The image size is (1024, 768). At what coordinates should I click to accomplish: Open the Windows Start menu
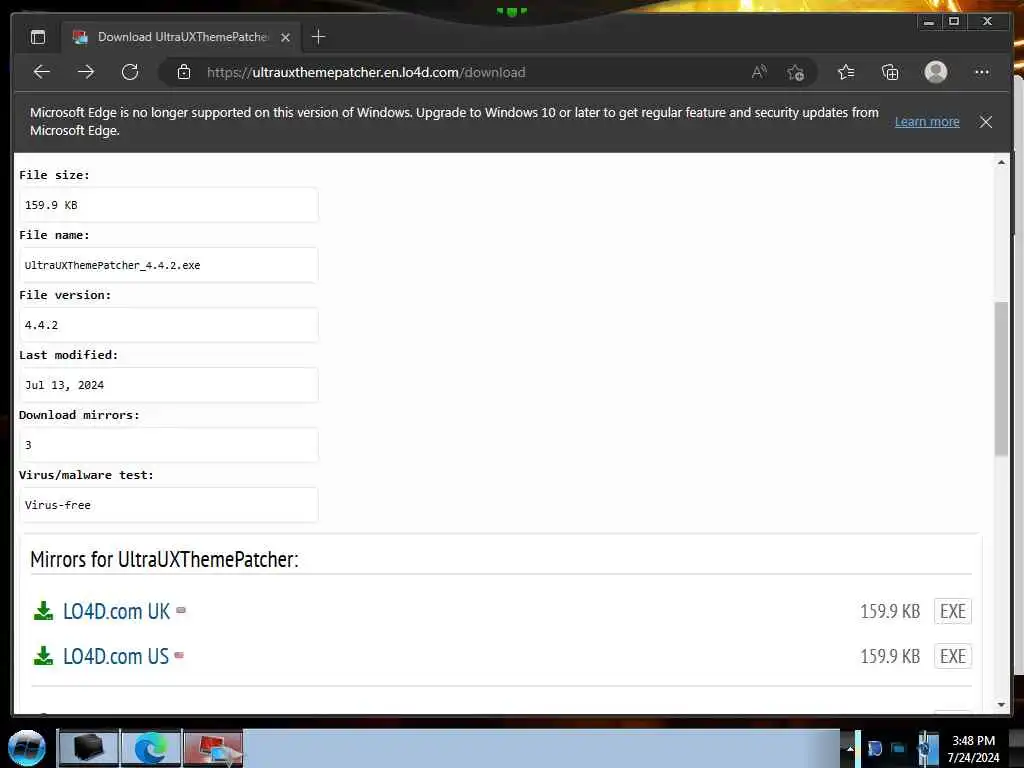(x=27, y=748)
